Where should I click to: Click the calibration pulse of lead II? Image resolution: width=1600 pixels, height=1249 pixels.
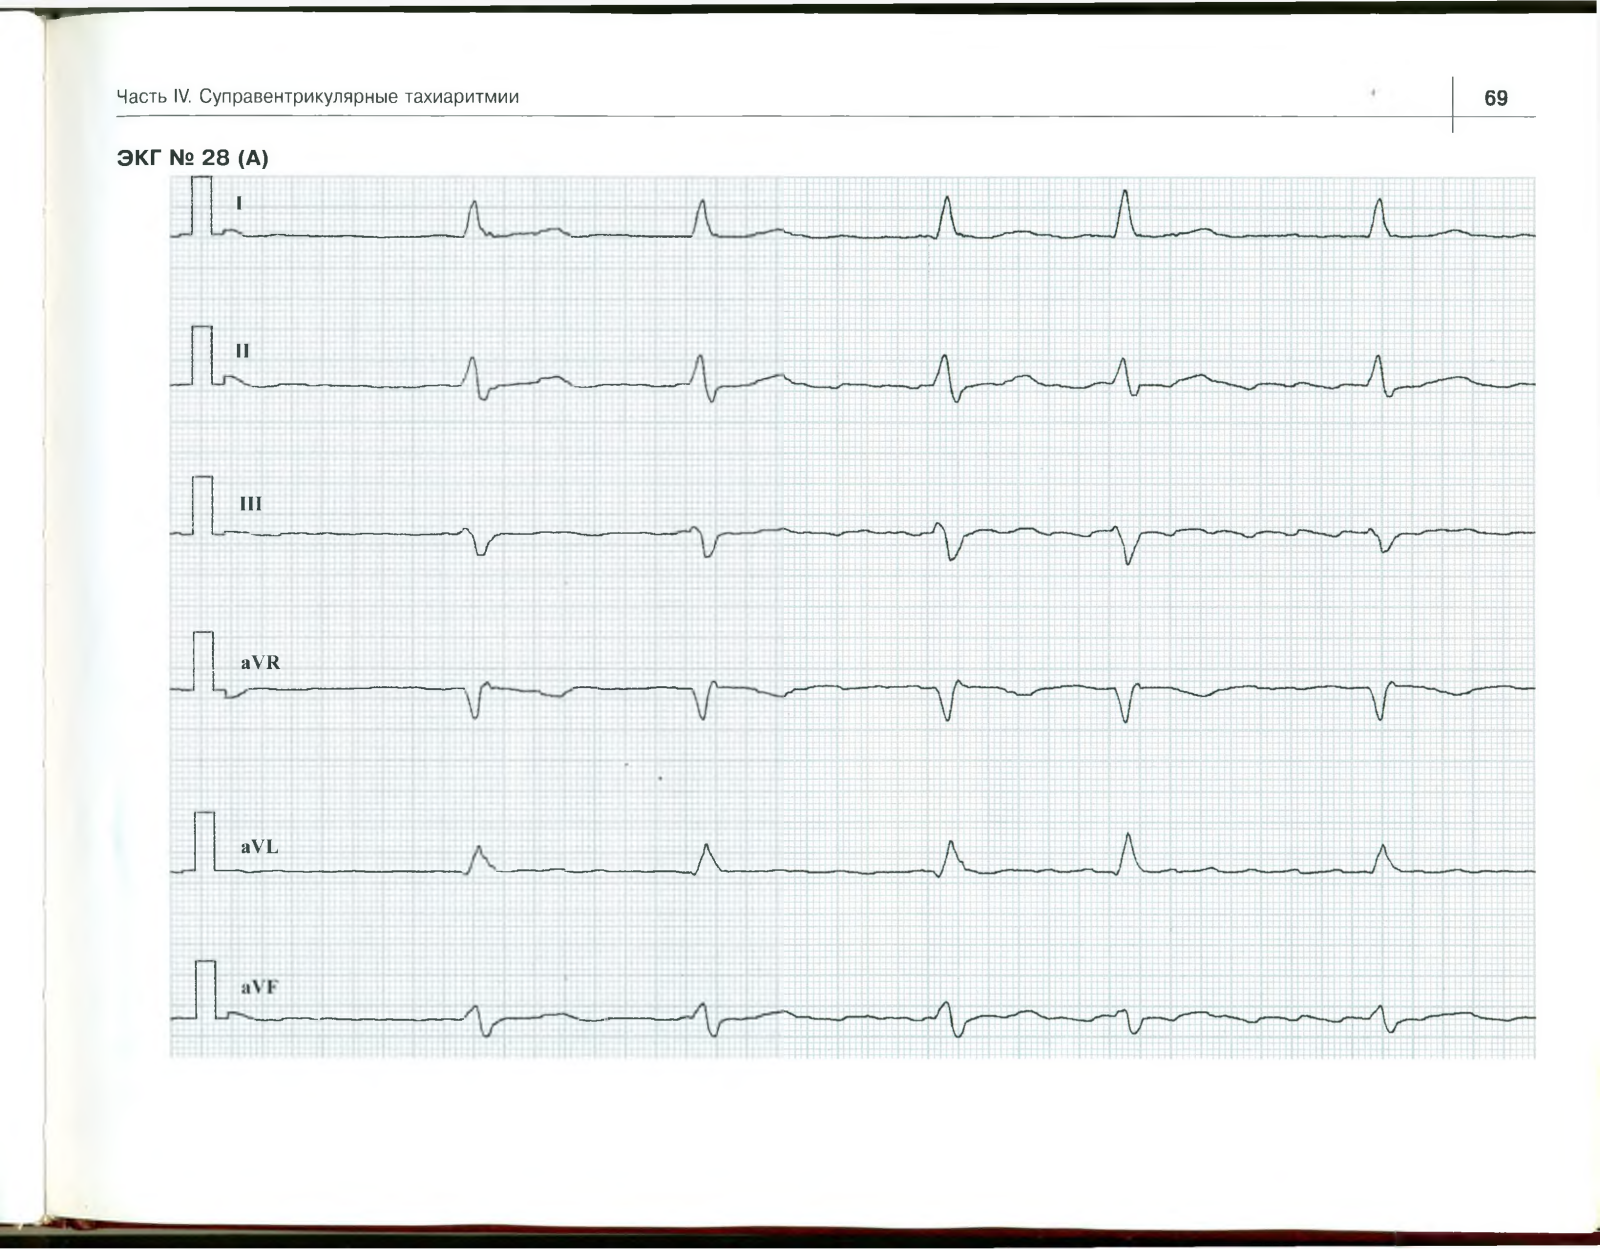click(202, 356)
